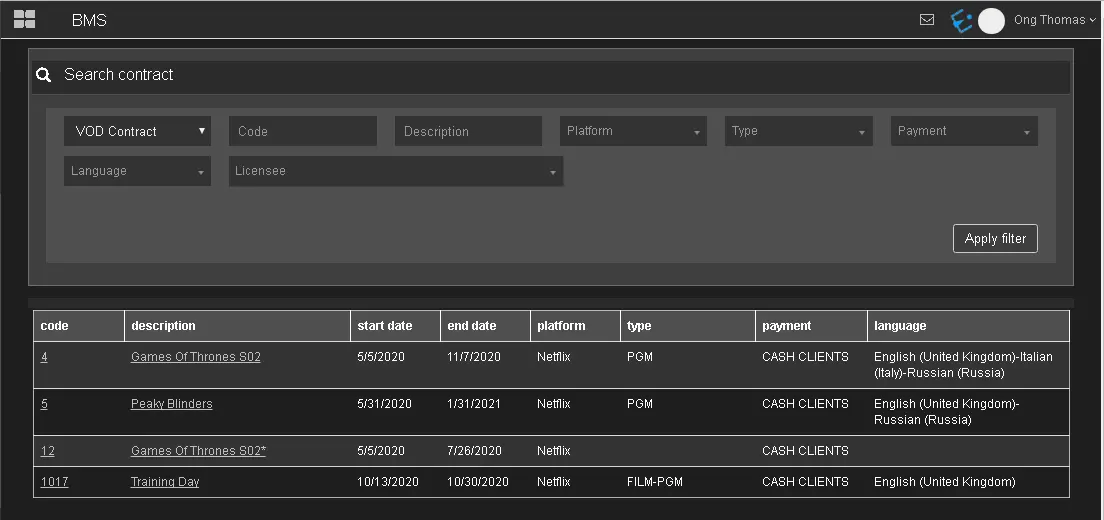1104x520 pixels.
Task: Focus the Description input field
Action: pos(468,131)
